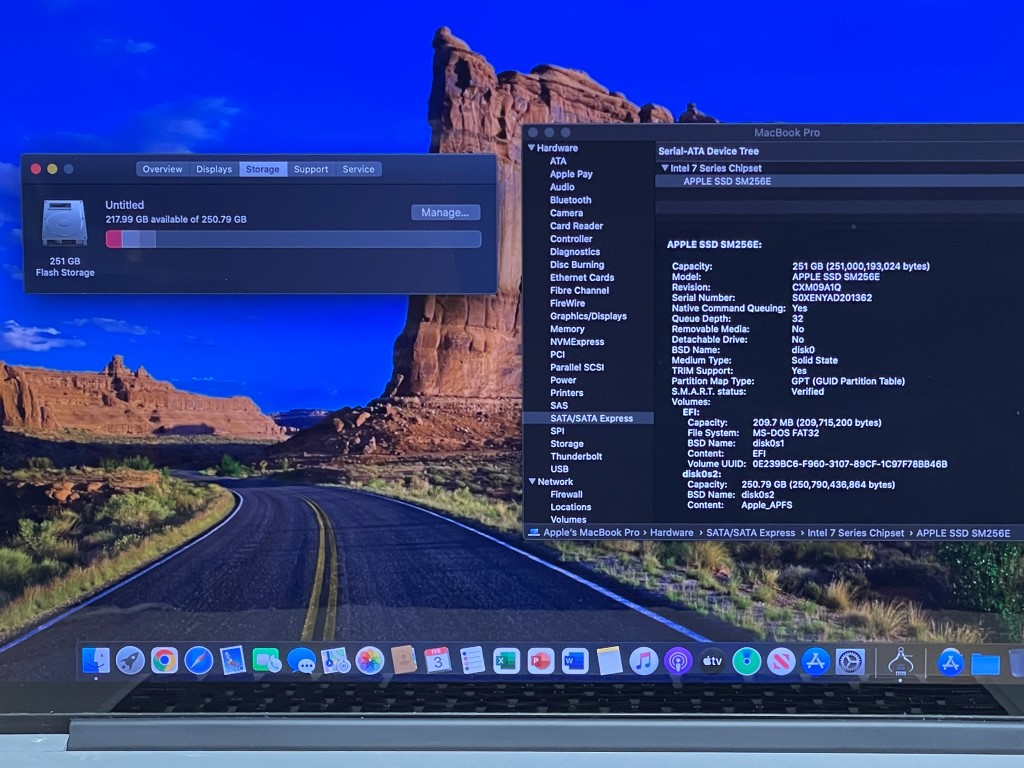Collapse Intel 7 Series Chipset disclosure triangle
Image resolution: width=1024 pixels, height=768 pixels.
coord(665,168)
